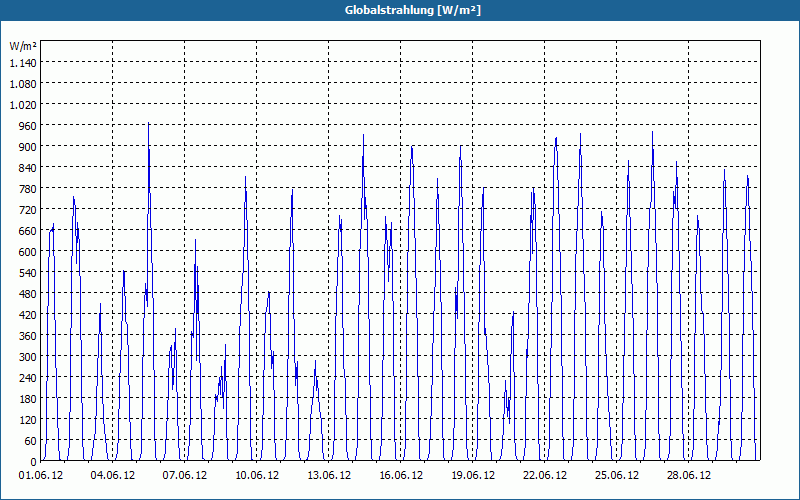Select the 300 y-axis label

point(28,357)
